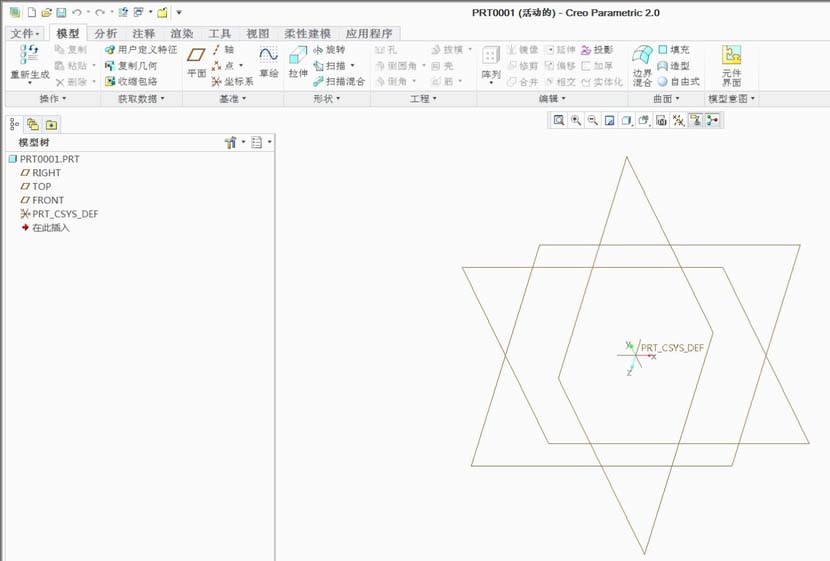
Task: Start a 草绘 sketch
Action: point(268,61)
